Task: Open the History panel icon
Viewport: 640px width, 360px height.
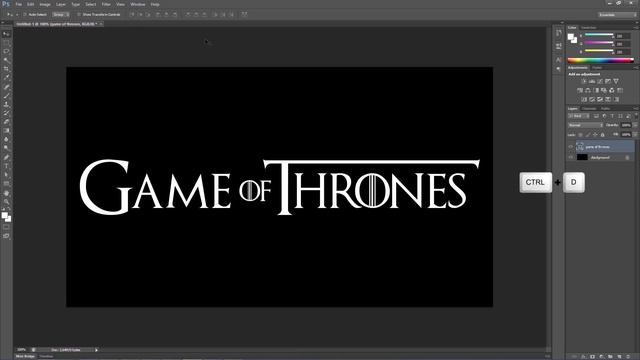Action: pyautogui.click(x=558, y=33)
